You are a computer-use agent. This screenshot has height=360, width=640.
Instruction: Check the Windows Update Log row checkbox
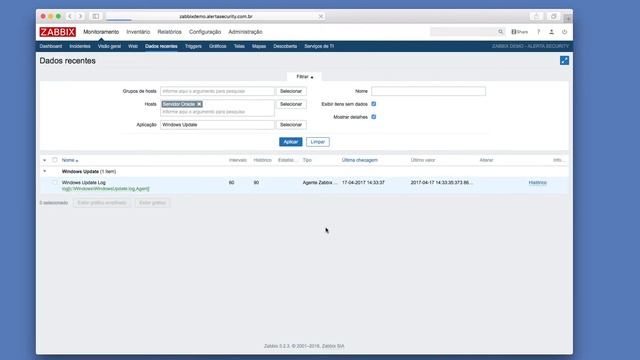click(x=55, y=182)
